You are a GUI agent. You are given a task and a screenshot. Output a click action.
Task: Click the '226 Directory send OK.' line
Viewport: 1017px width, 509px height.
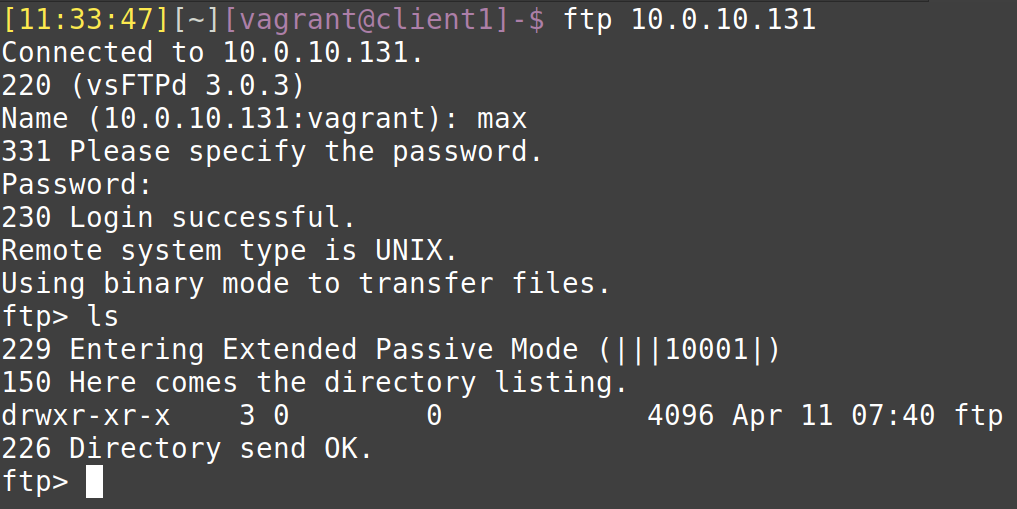pos(187,448)
